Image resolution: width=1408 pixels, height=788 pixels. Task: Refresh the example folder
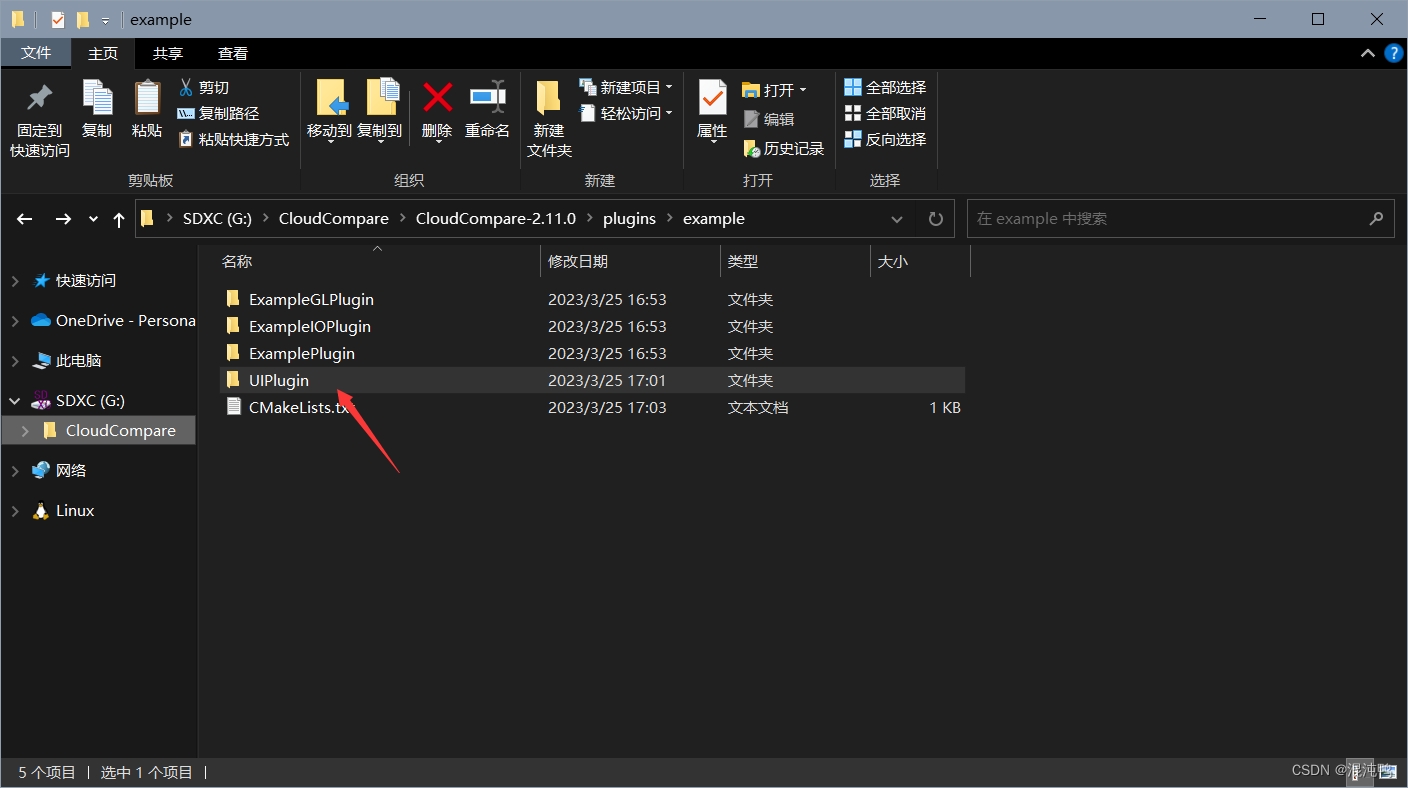click(x=936, y=219)
